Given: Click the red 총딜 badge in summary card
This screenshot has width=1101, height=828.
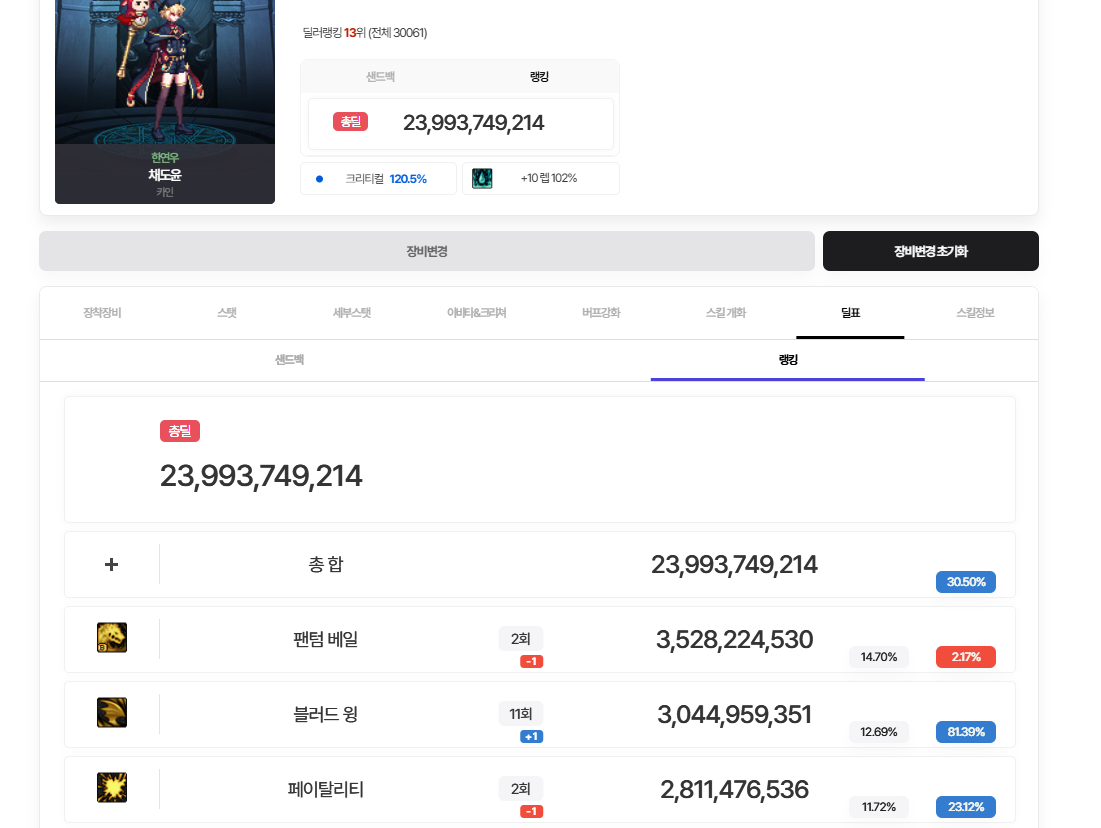Looking at the screenshot, I should (x=350, y=121).
